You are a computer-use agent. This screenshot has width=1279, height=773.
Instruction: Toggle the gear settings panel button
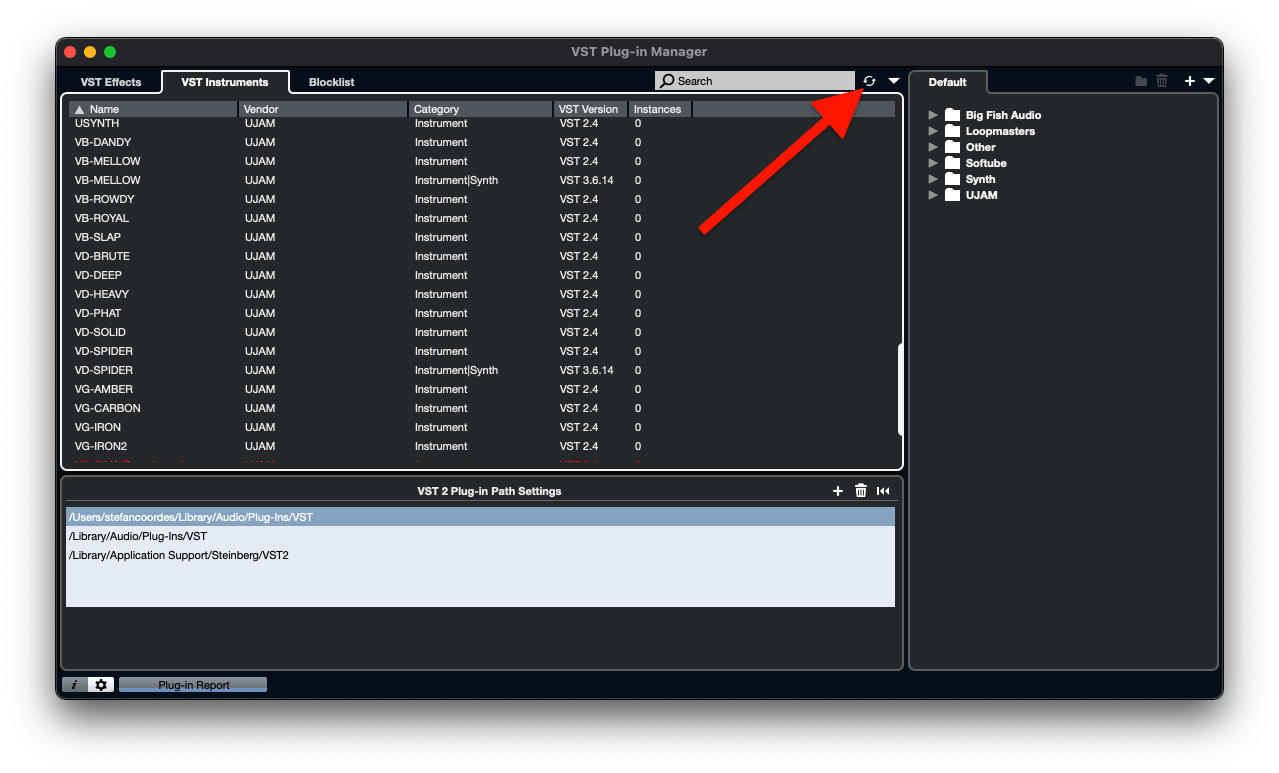pyautogui.click(x=100, y=685)
